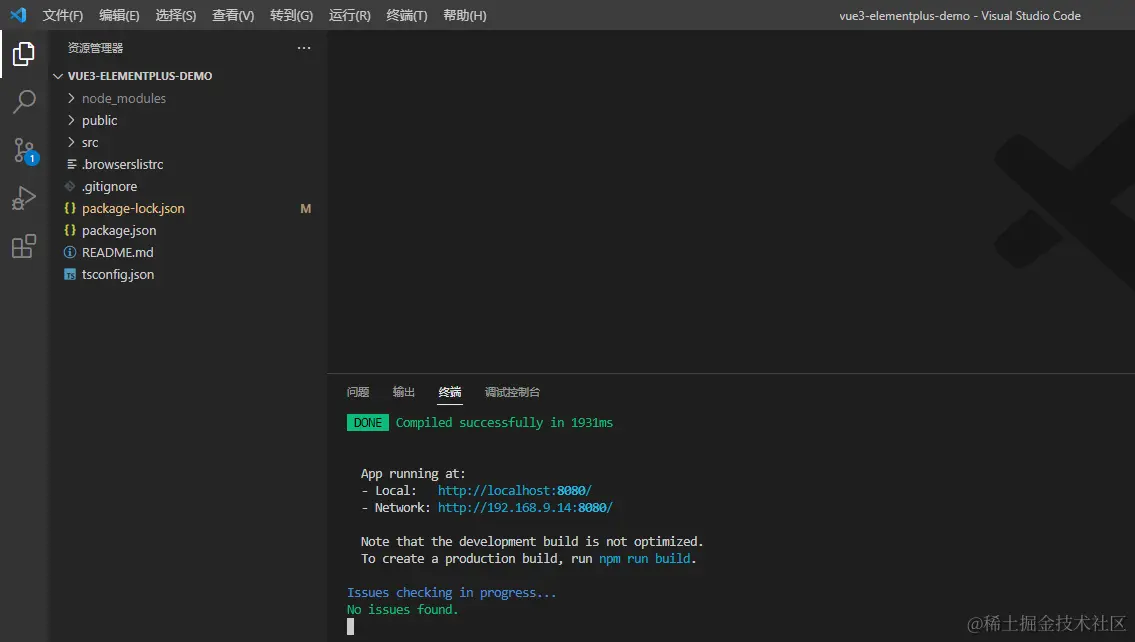
Task: Switch to the 问题 panel tab
Action: (358, 392)
